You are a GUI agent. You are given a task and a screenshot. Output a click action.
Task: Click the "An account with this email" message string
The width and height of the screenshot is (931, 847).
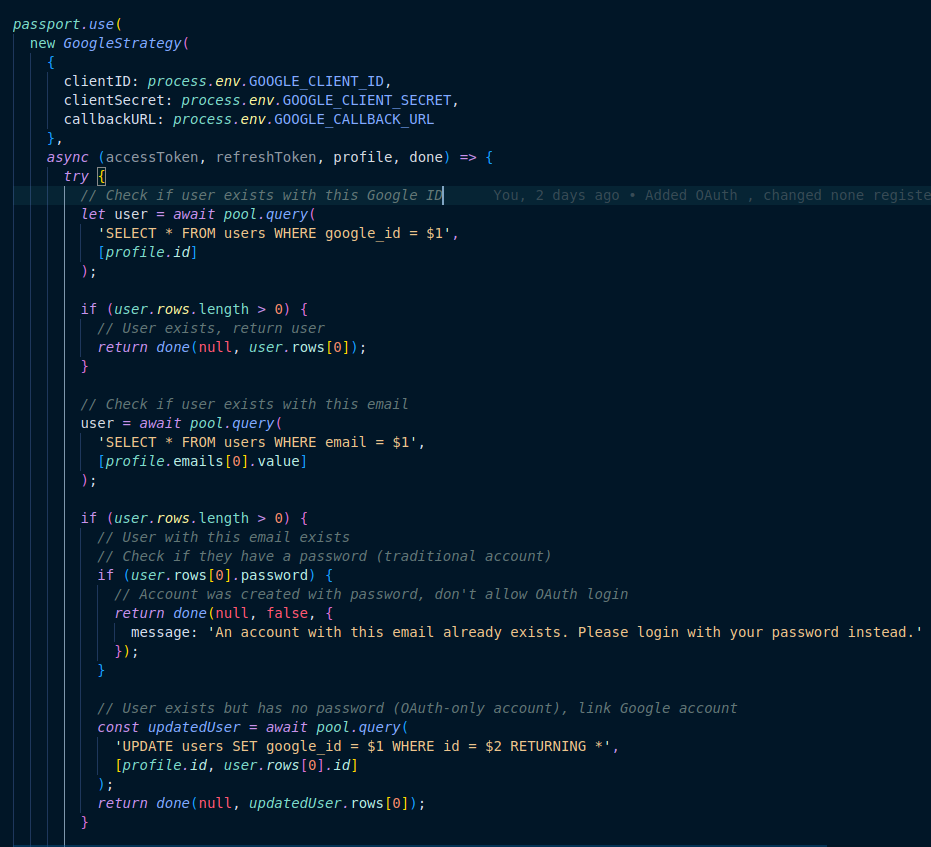tap(563, 632)
